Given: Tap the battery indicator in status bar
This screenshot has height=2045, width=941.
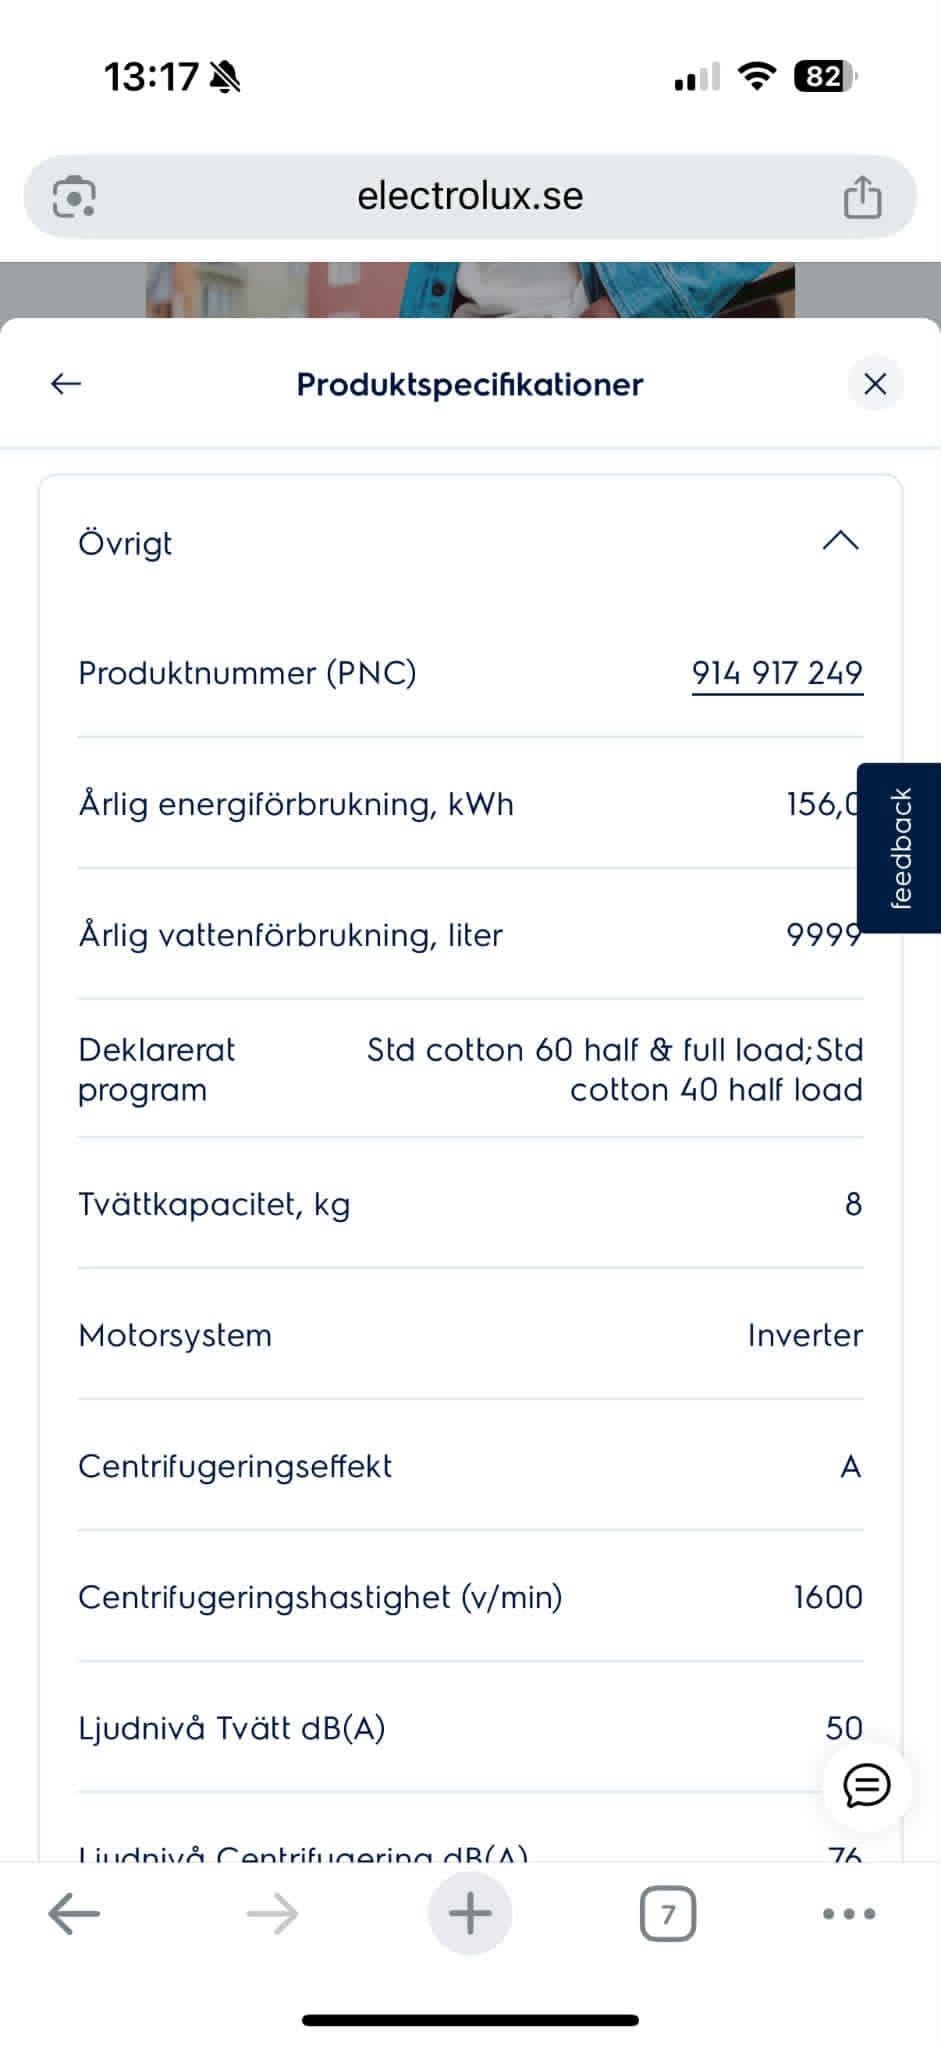Looking at the screenshot, I should pos(824,76).
